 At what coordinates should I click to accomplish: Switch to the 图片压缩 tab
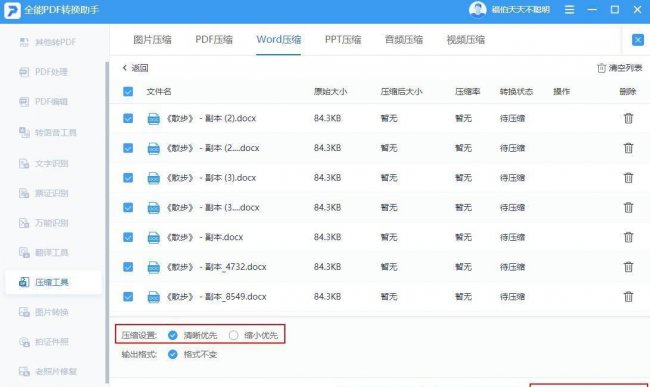pyautogui.click(x=153, y=40)
